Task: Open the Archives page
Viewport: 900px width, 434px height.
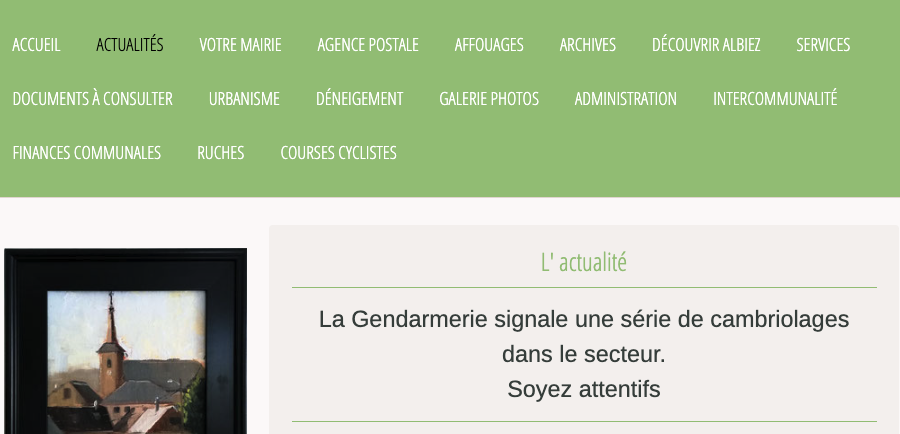Action: pos(588,45)
